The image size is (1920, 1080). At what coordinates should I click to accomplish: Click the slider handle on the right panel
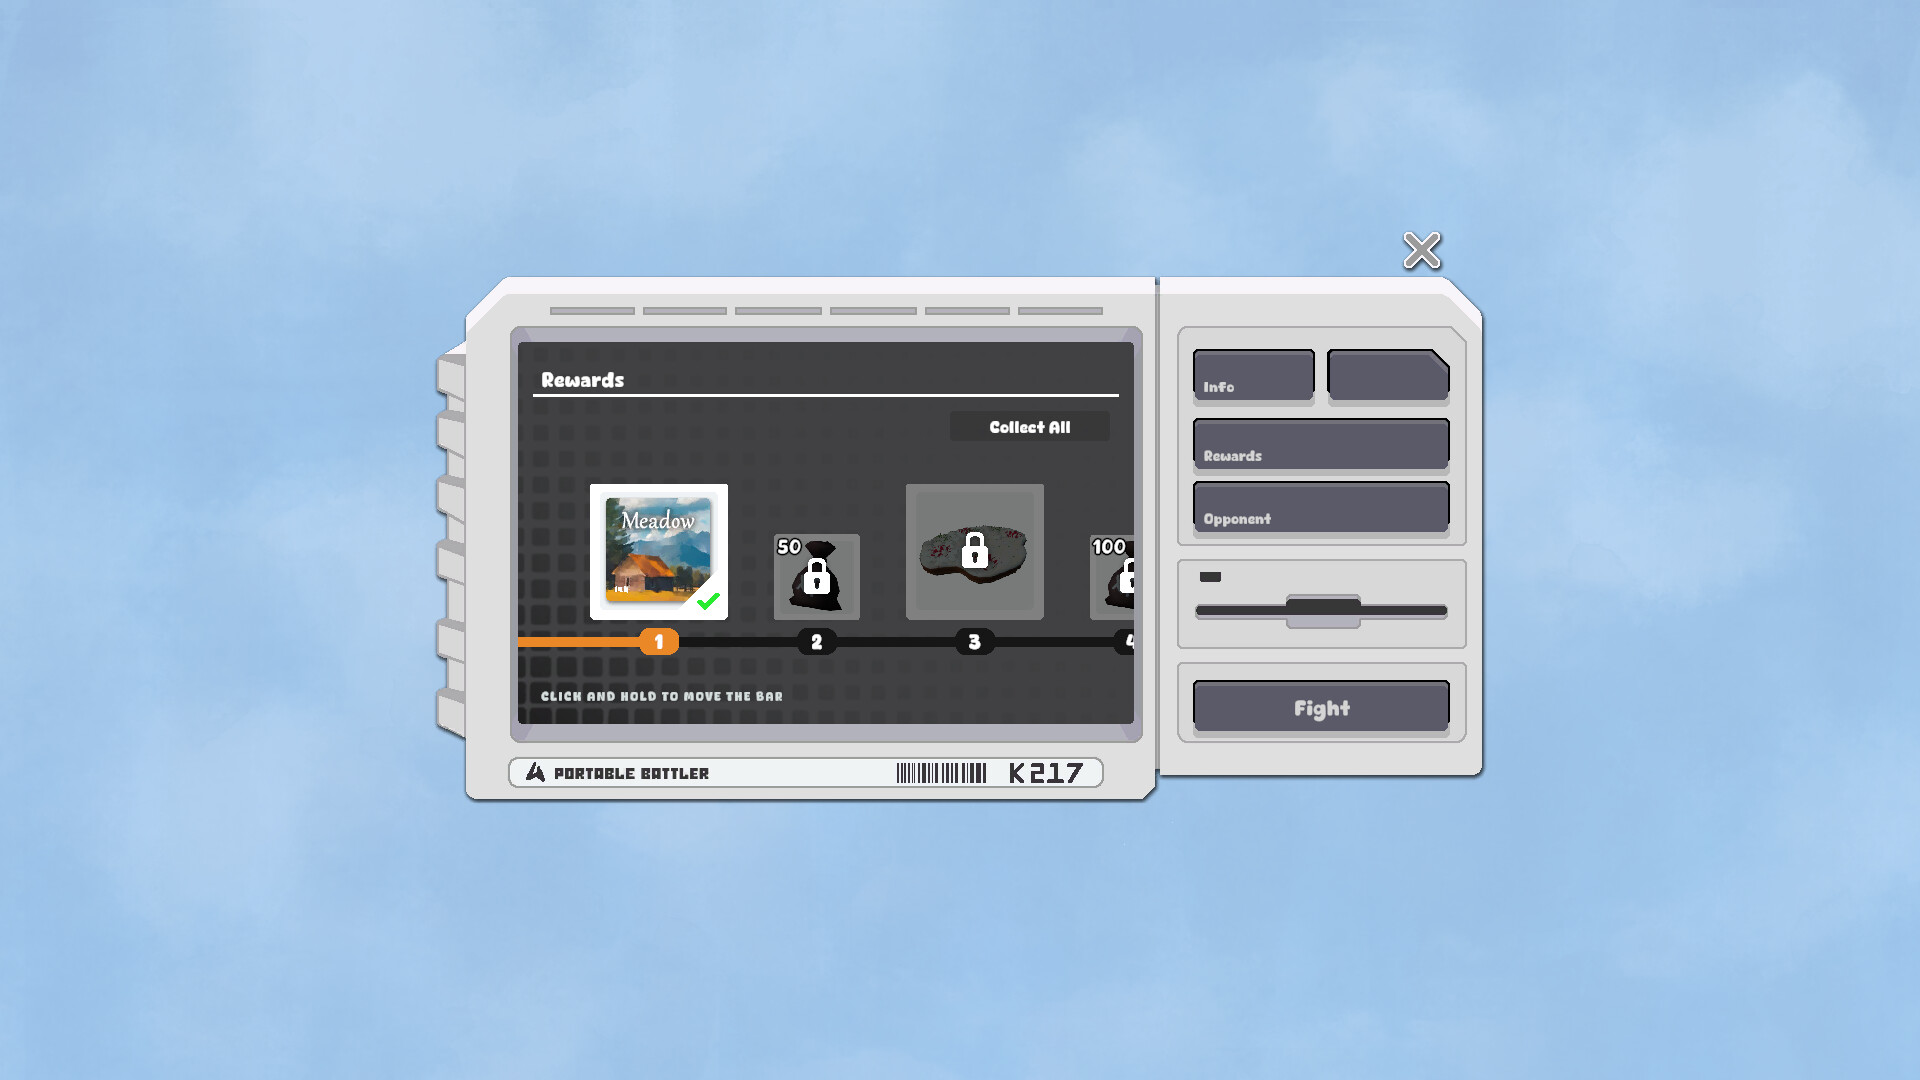tap(1322, 609)
